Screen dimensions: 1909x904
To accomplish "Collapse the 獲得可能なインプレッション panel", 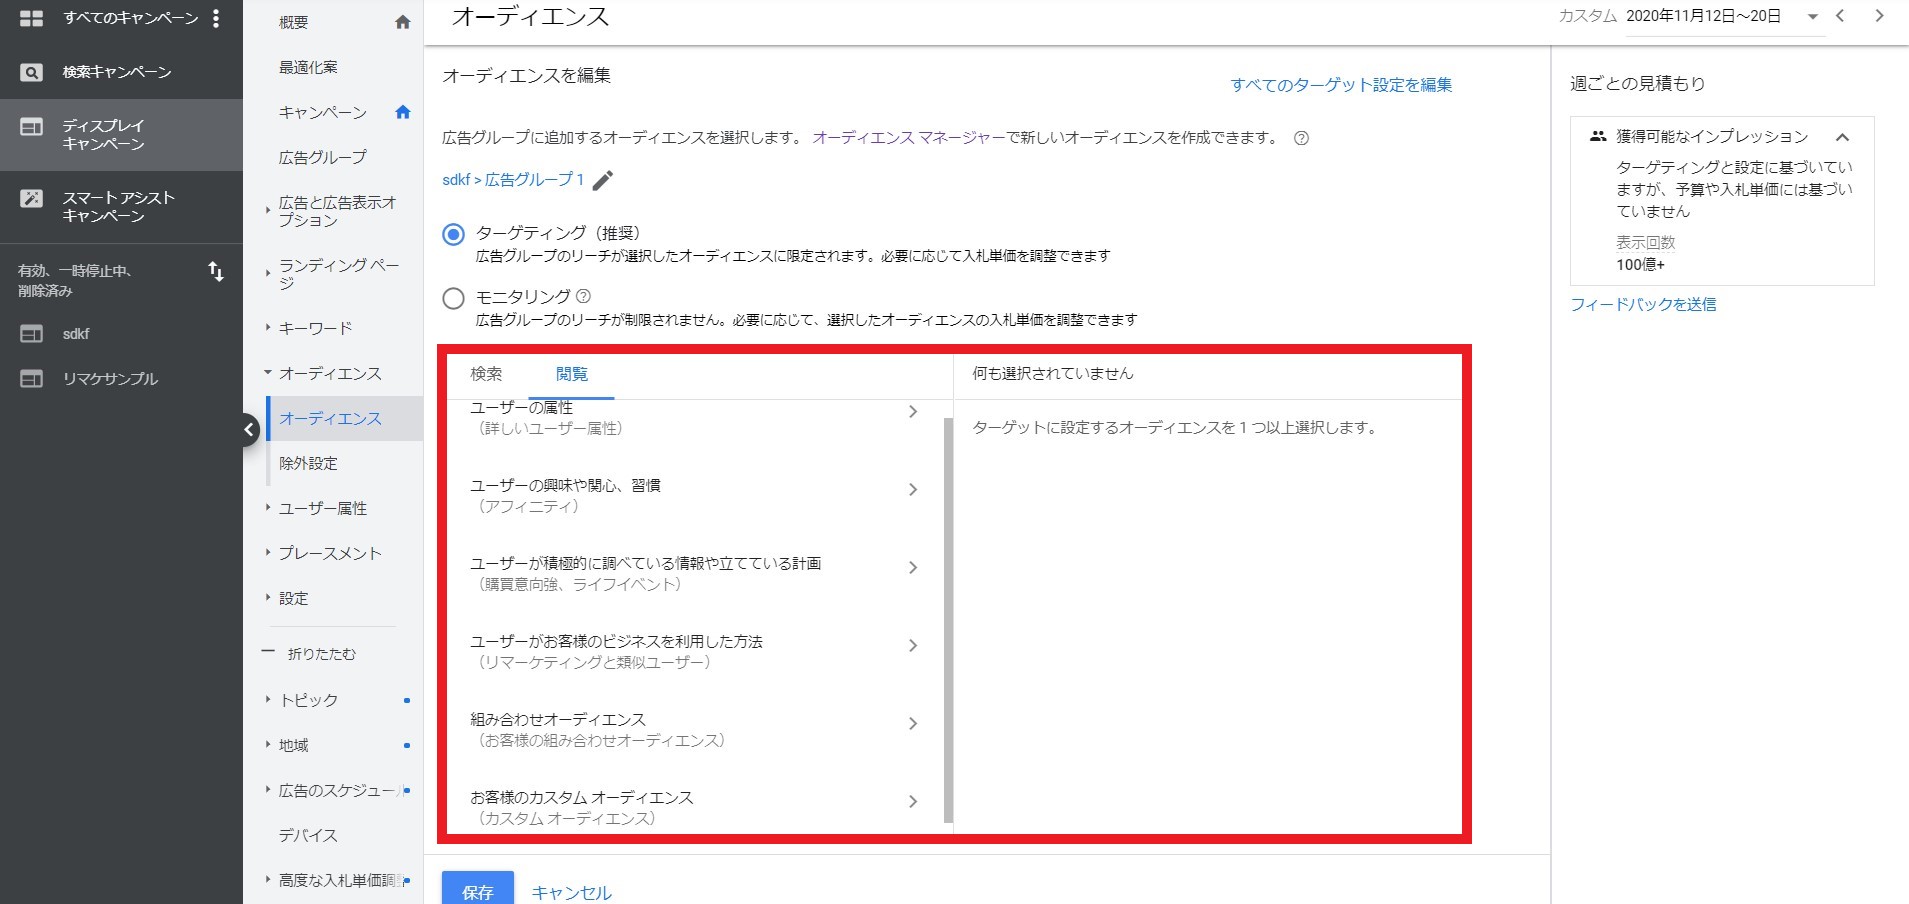I will click(1842, 137).
